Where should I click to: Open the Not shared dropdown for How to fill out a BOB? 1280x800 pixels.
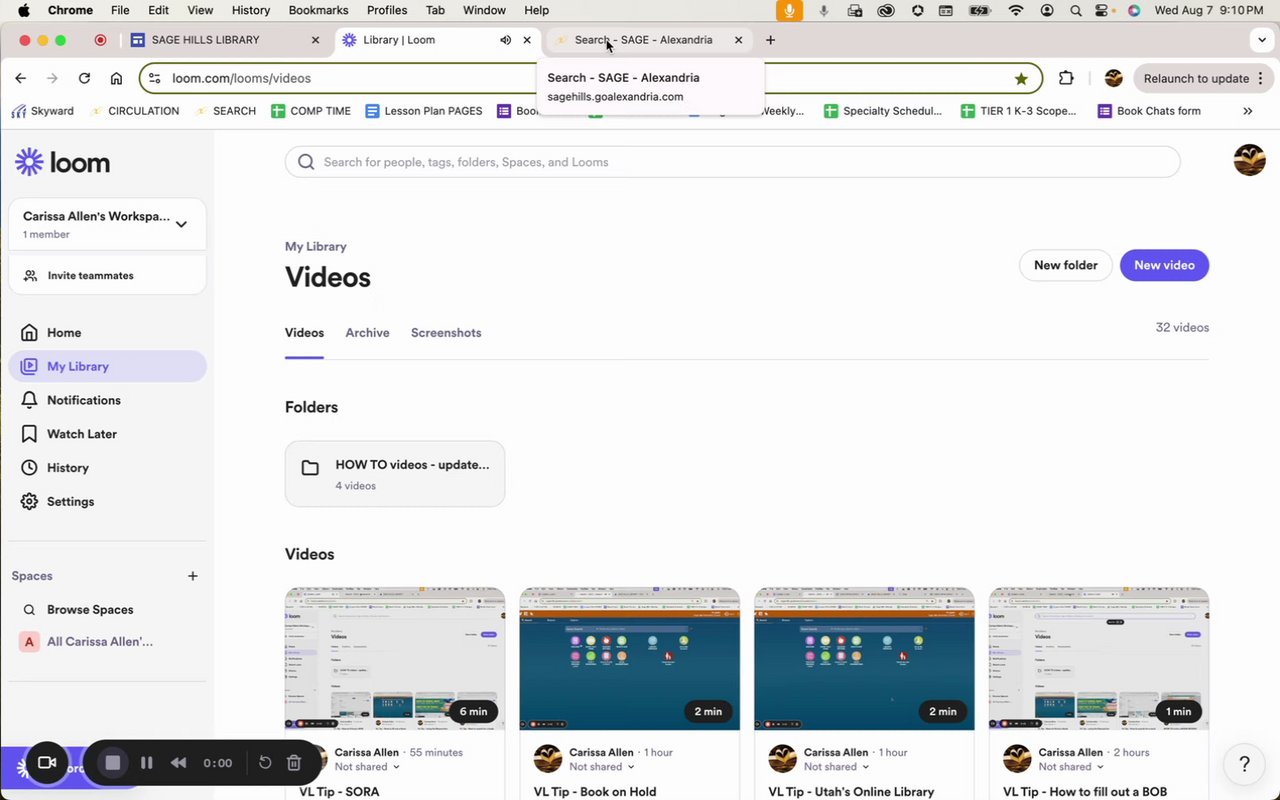[x=1071, y=767]
